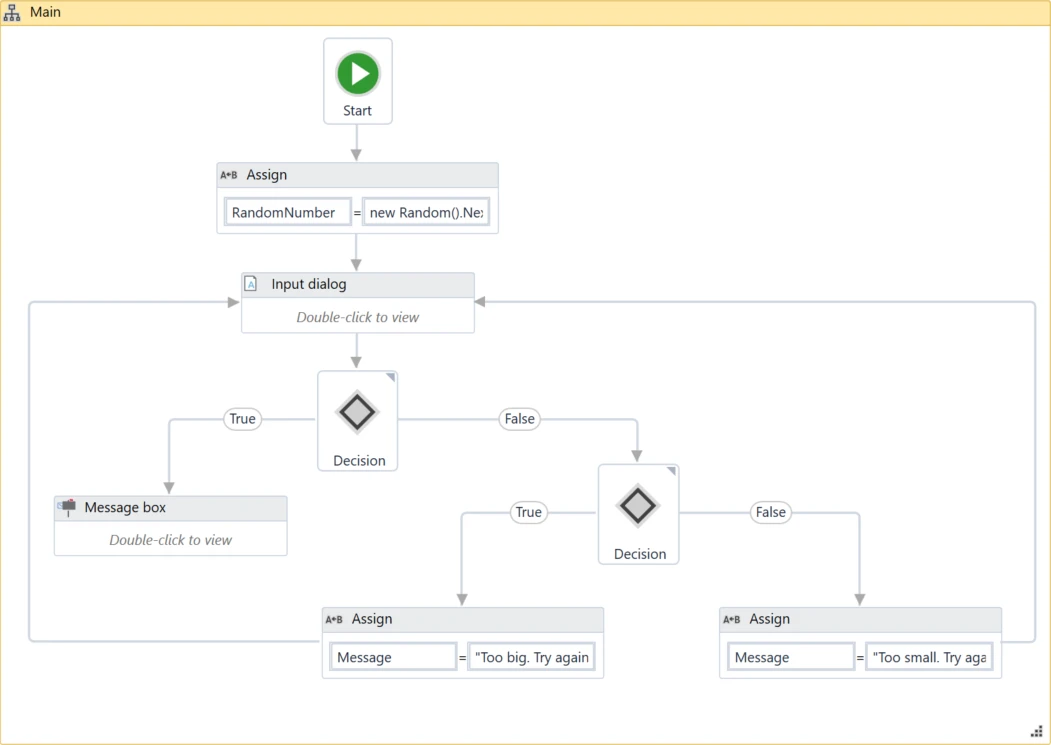Edit the RandomNumber variable field
The width and height of the screenshot is (1051, 745).
(288, 213)
